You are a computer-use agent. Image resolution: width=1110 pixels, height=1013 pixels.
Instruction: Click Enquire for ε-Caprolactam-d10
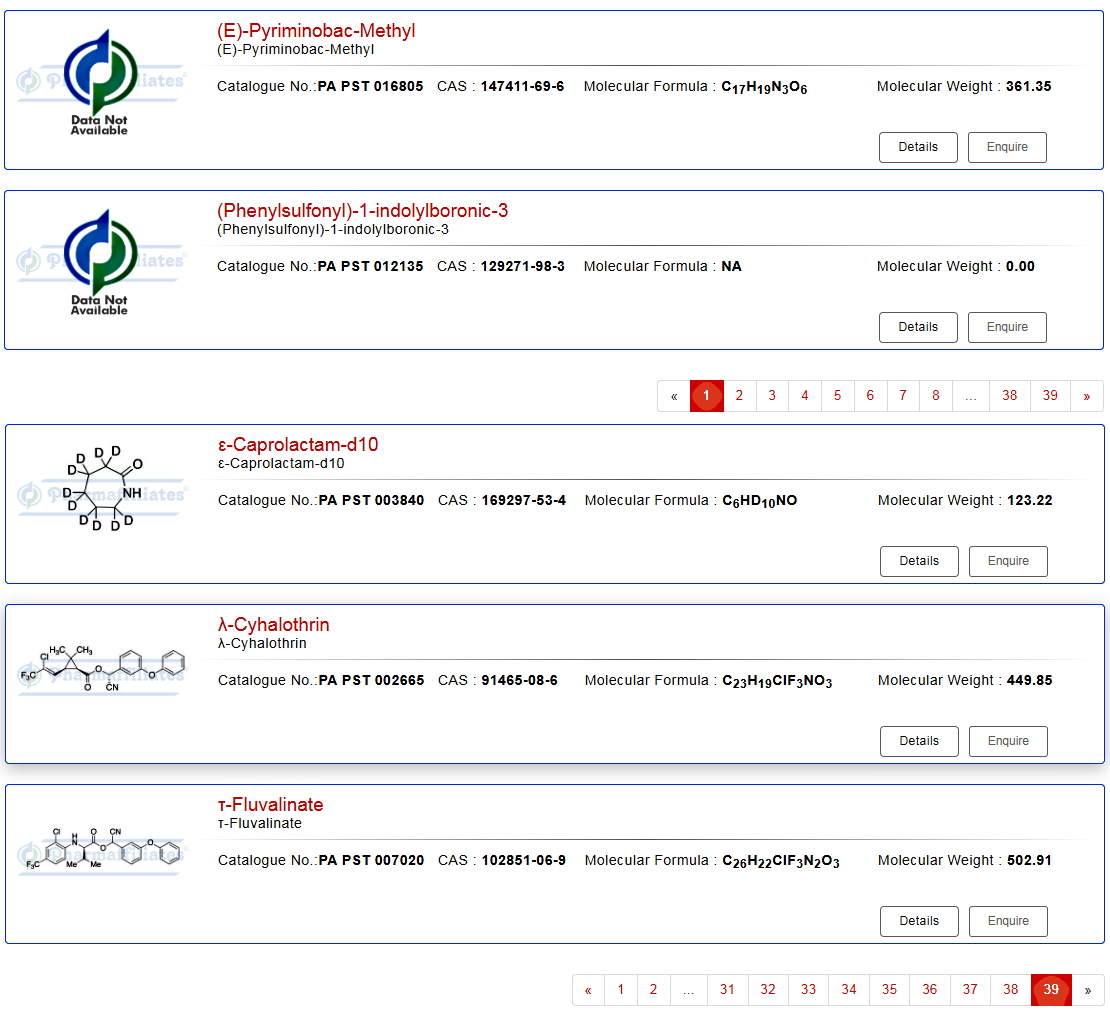point(1009,561)
